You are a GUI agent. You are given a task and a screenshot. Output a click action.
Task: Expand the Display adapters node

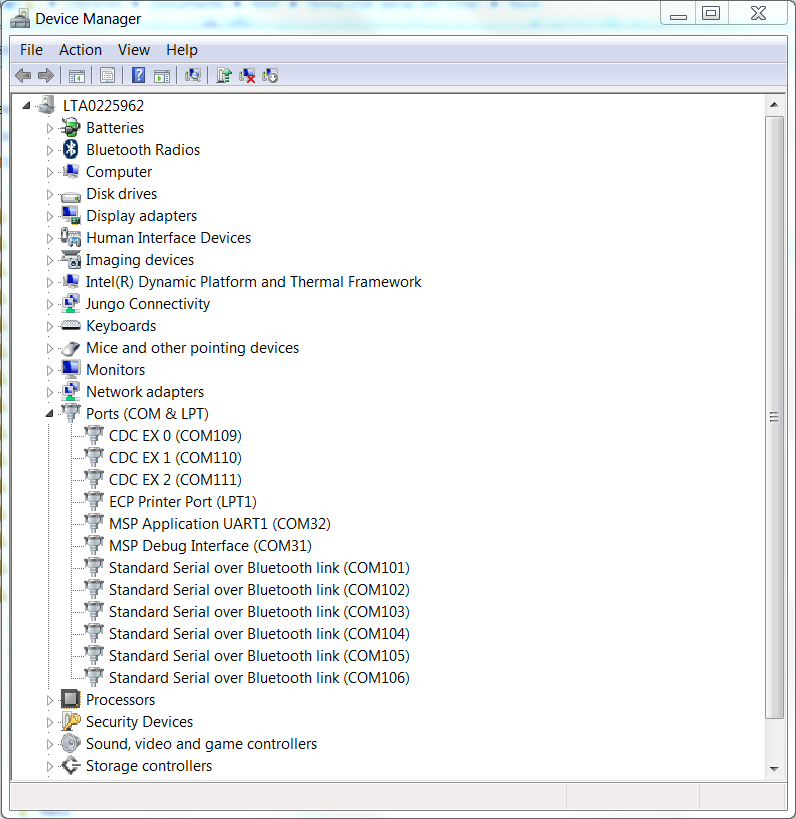click(x=50, y=216)
